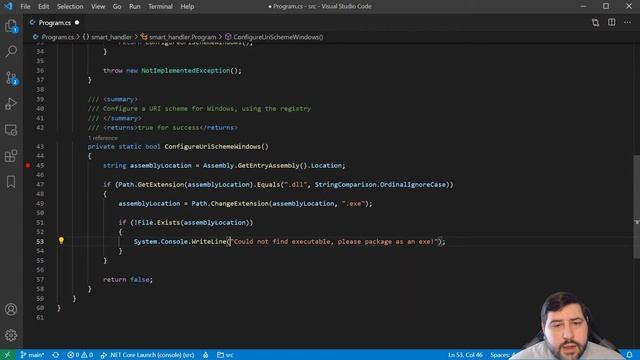Select the Program.cs editor tab
This screenshot has width=640, height=360.
click(54, 22)
